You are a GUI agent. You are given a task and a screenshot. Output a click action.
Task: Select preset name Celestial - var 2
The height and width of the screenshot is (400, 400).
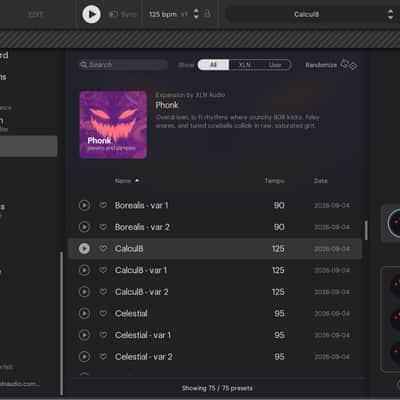pos(144,357)
